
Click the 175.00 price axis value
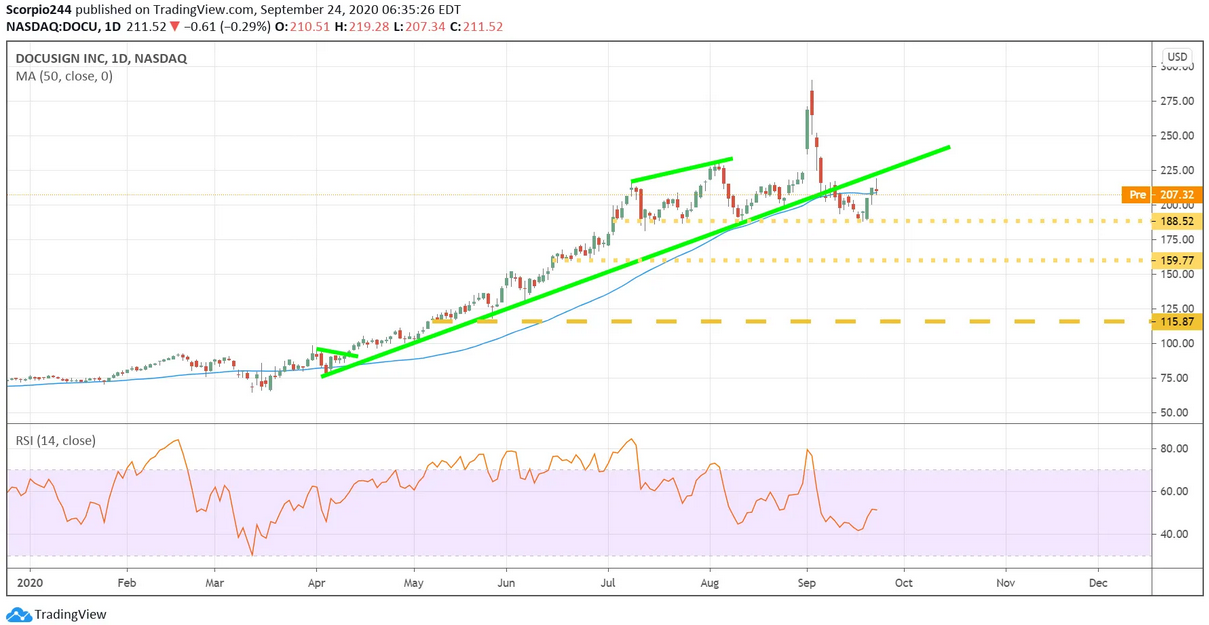pyautogui.click(x=1177, y=239)
